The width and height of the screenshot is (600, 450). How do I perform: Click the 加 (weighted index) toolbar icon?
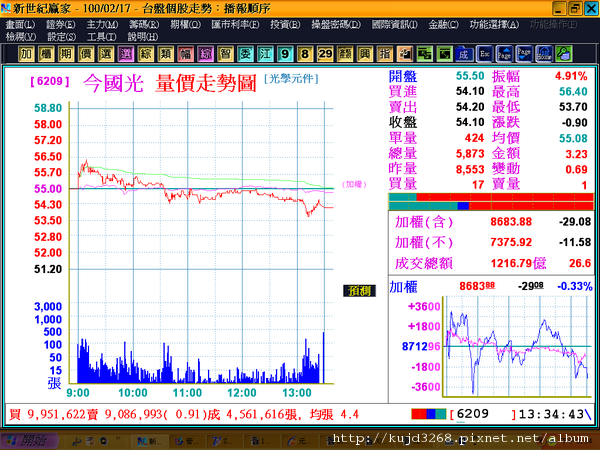(x=26, y=54)
